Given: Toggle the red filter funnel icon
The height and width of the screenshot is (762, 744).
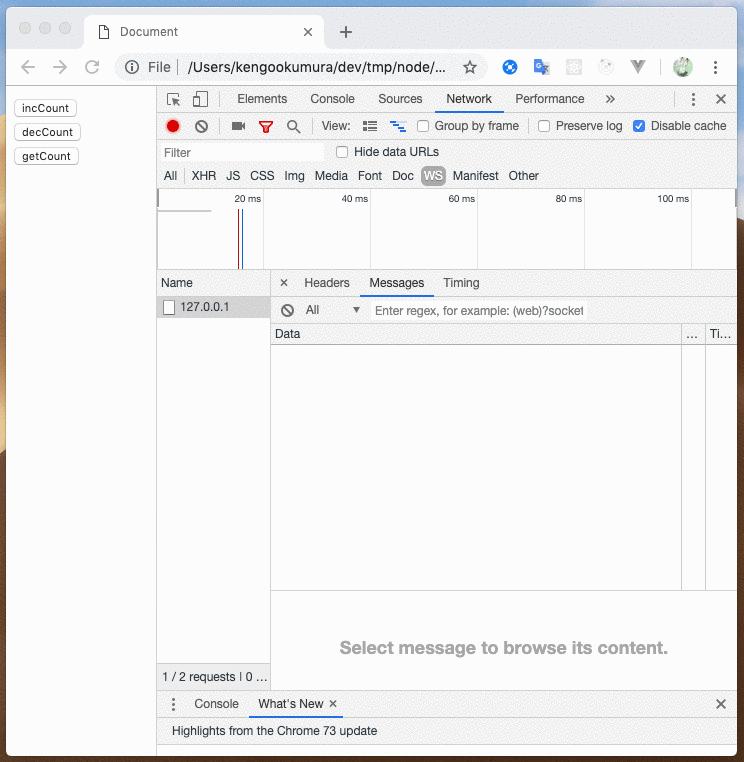Looking at the screenshot, I should (x=266, y=127).
